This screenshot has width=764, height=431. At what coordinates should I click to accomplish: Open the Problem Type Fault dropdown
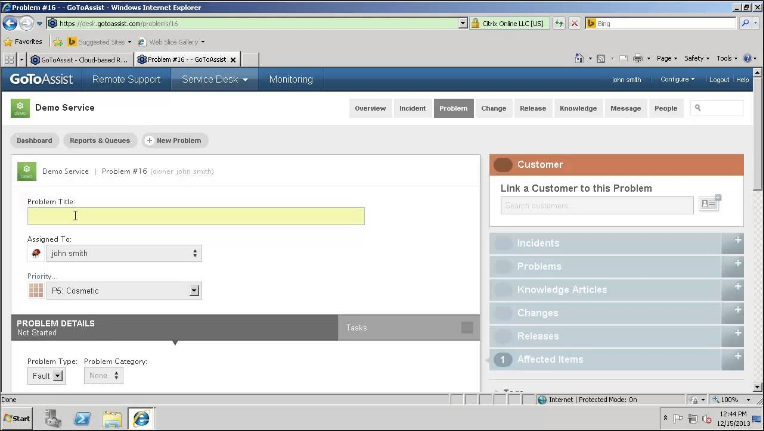pos(46,376)
